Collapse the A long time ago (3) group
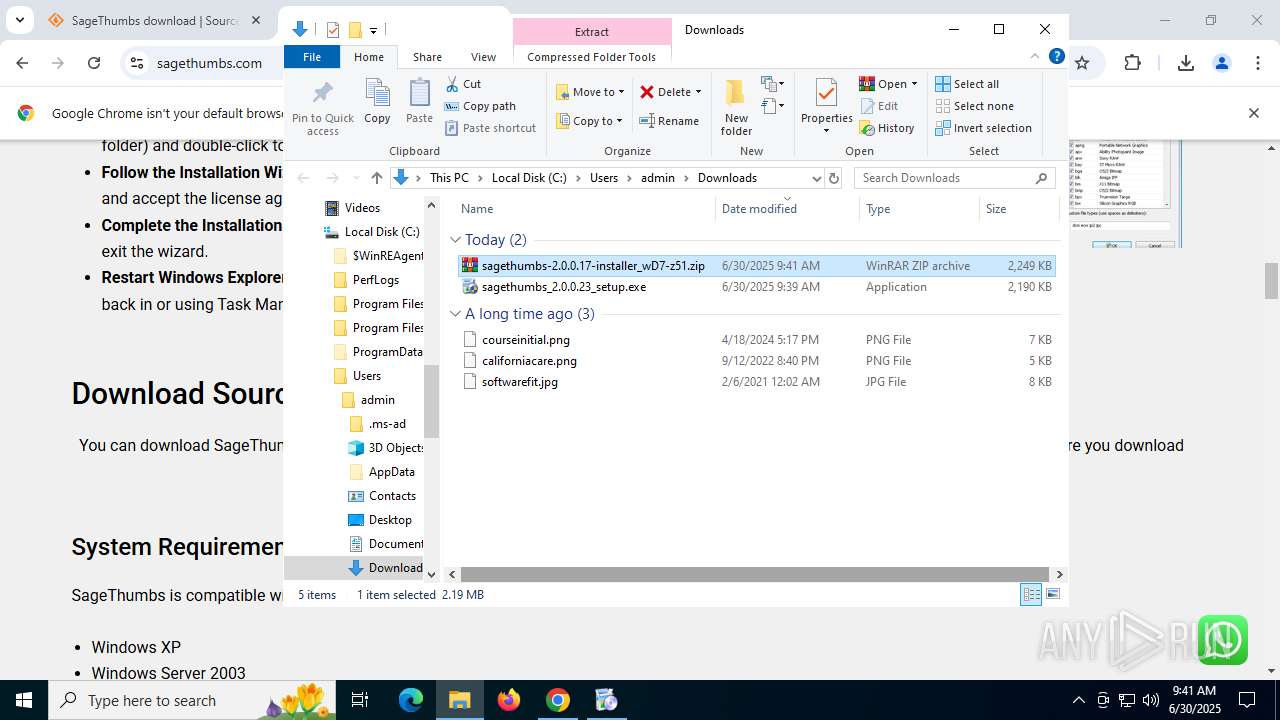 455,314
